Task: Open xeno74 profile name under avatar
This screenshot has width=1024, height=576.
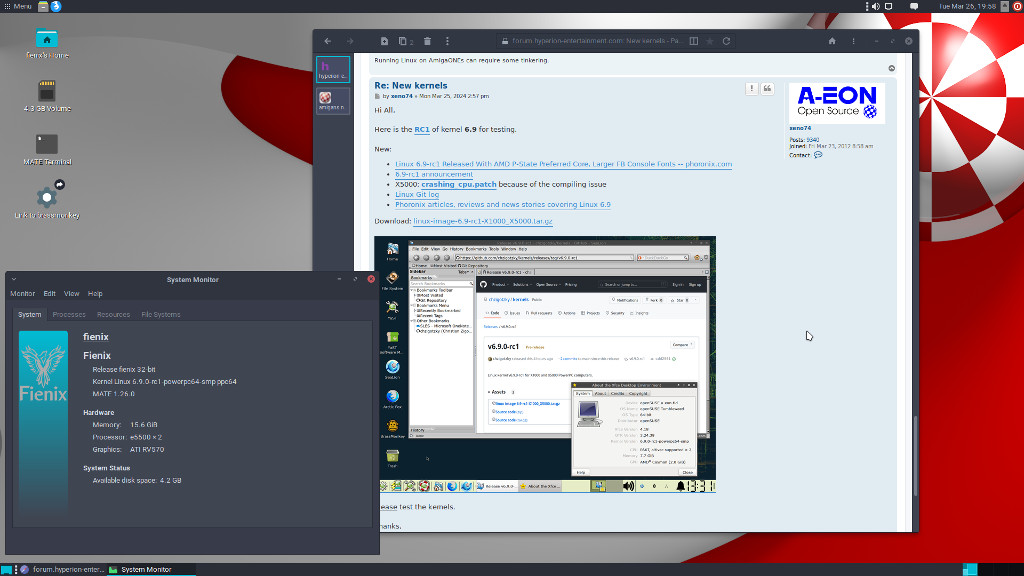Action: tap(800, 129)
